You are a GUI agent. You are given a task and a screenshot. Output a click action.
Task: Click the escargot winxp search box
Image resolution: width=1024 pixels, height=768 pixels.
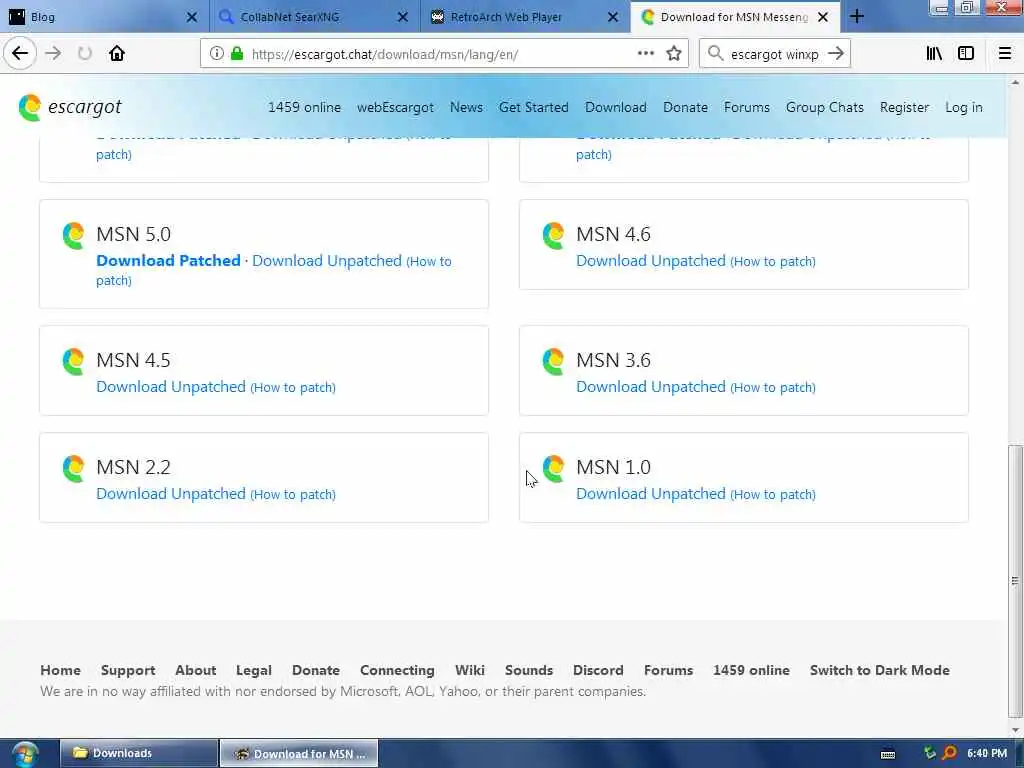[774, 54]
